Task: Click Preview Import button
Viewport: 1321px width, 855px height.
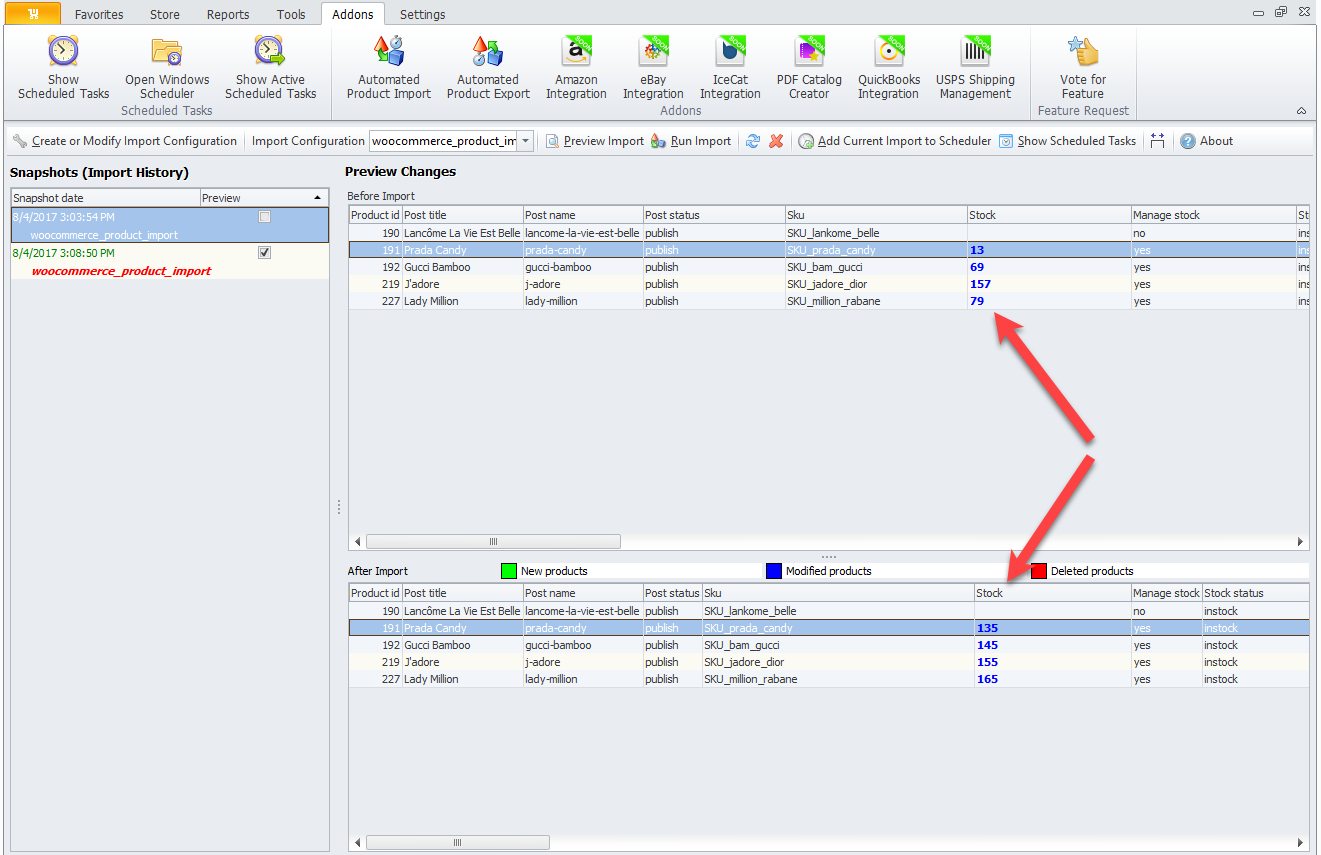Action: 595,141
